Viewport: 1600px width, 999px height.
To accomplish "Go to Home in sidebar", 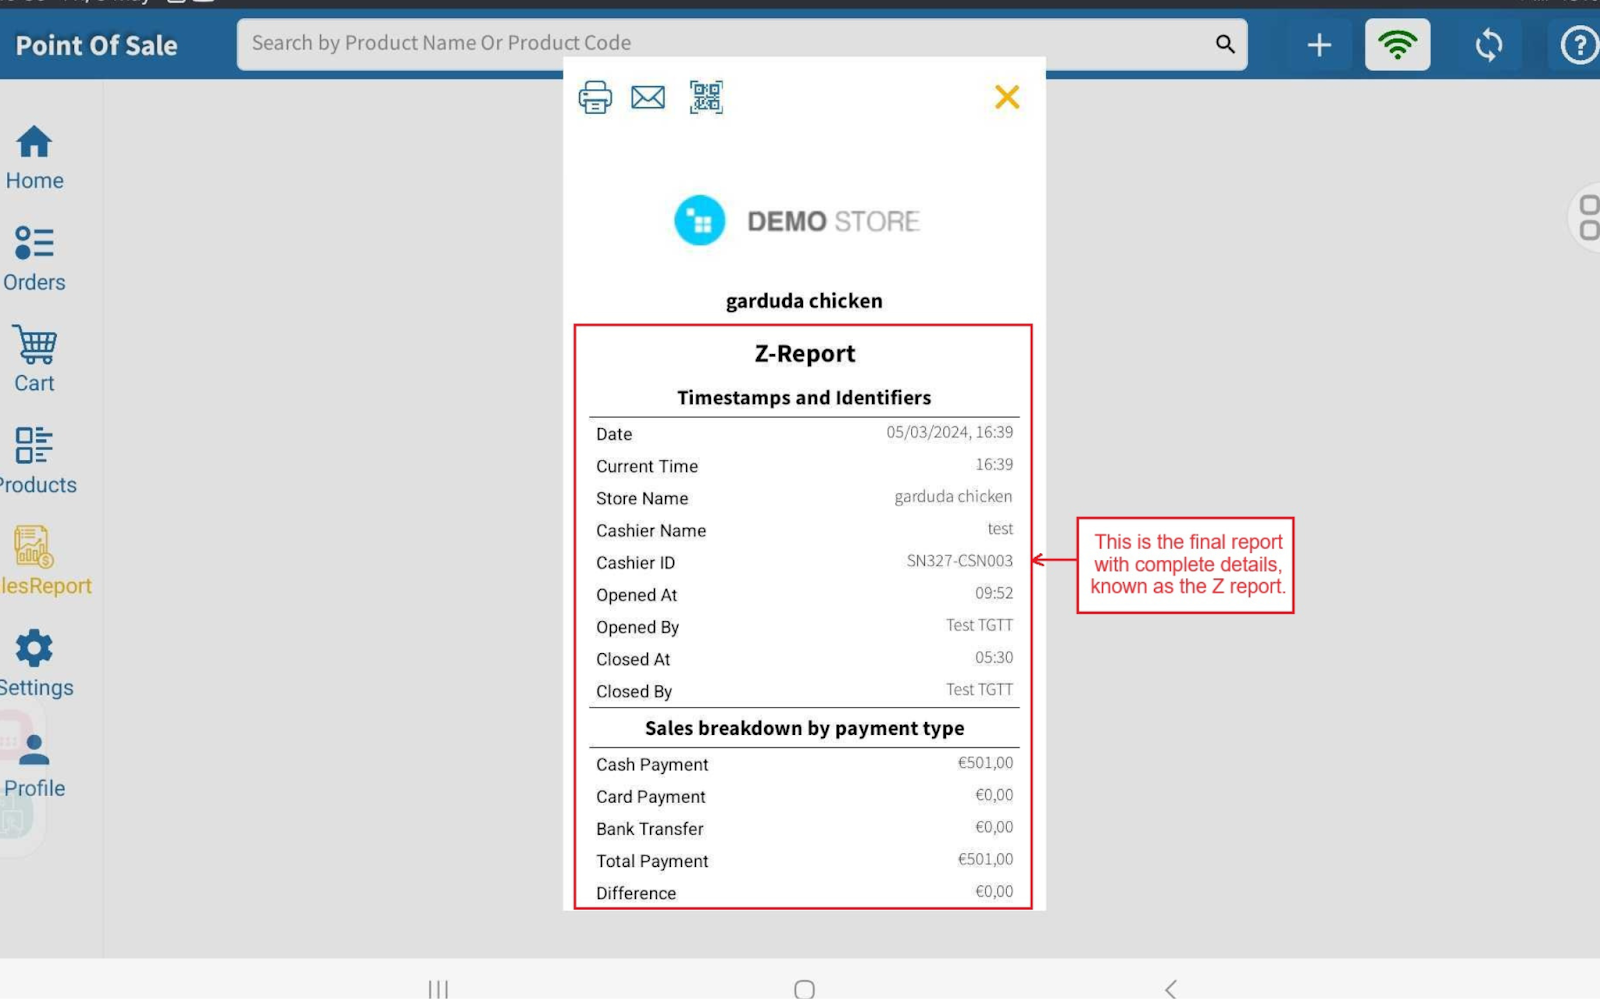I will tap(34, 157).
